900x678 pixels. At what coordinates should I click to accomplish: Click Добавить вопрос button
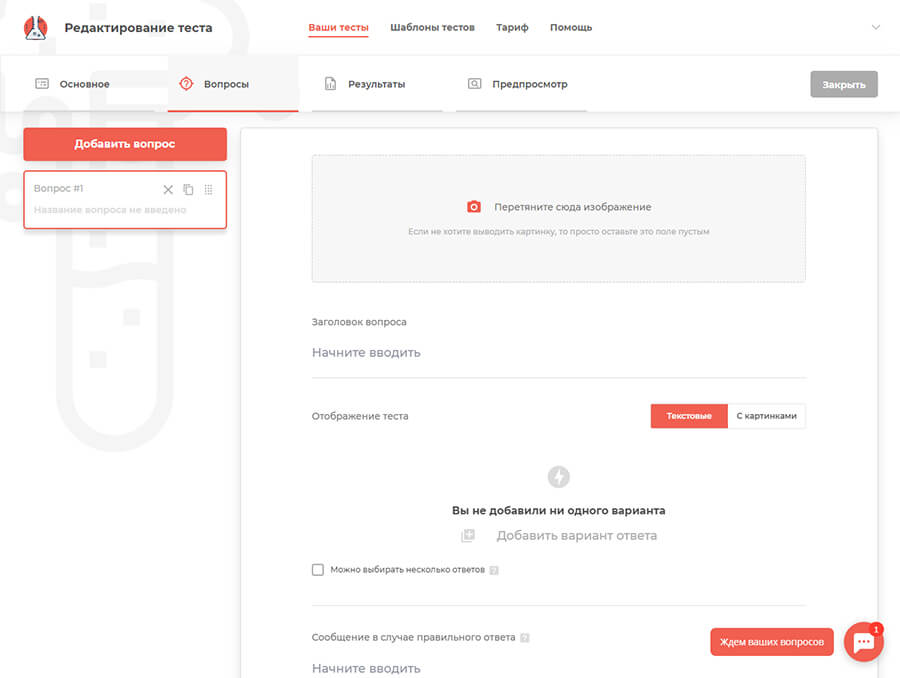[x=125, y=144]
